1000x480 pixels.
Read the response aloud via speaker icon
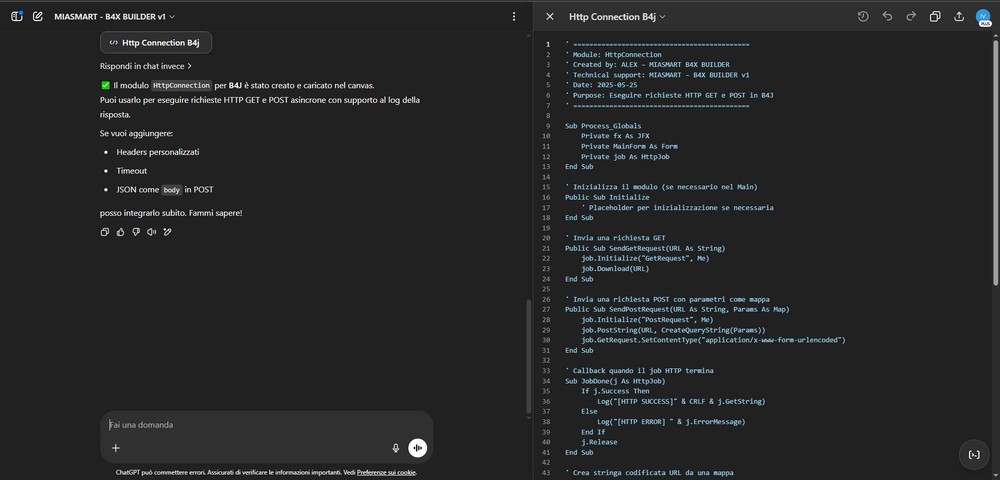(x=152, y=232)
